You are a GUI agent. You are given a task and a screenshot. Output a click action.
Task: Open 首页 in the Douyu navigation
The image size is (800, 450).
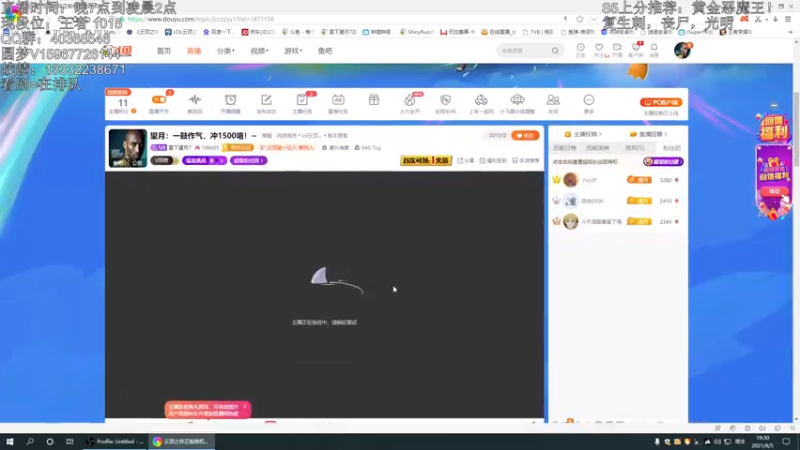[164, 51]
